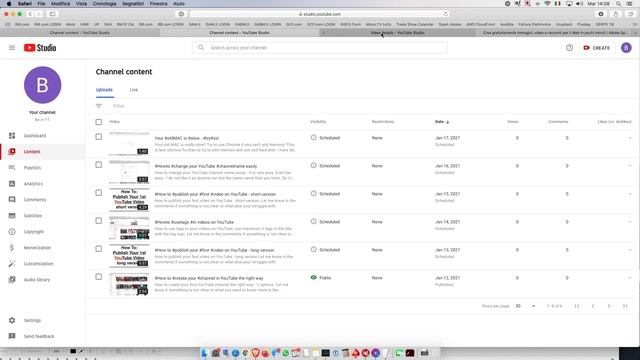Open macOS Spotlight search icon
Image resolution: width=640 pixels, height=360 pixels.
tap(618, 4)
